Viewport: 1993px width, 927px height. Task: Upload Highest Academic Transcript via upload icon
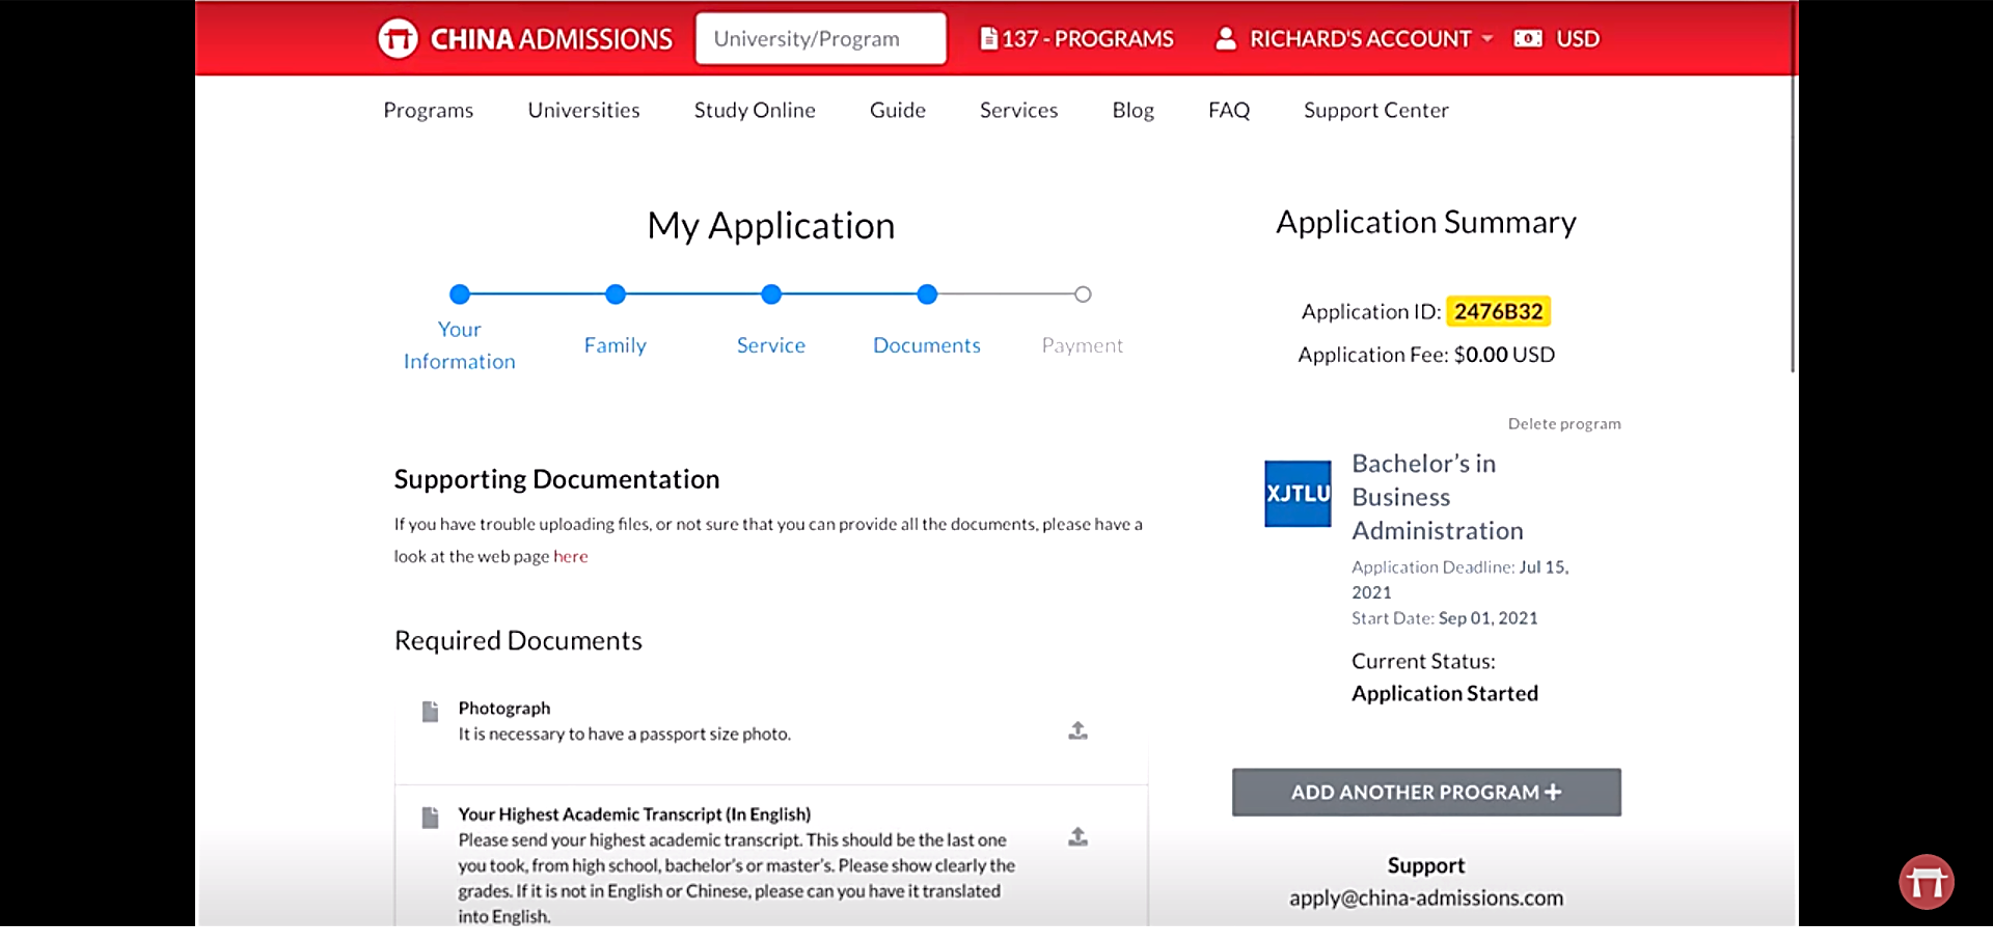coord(1077,837)
